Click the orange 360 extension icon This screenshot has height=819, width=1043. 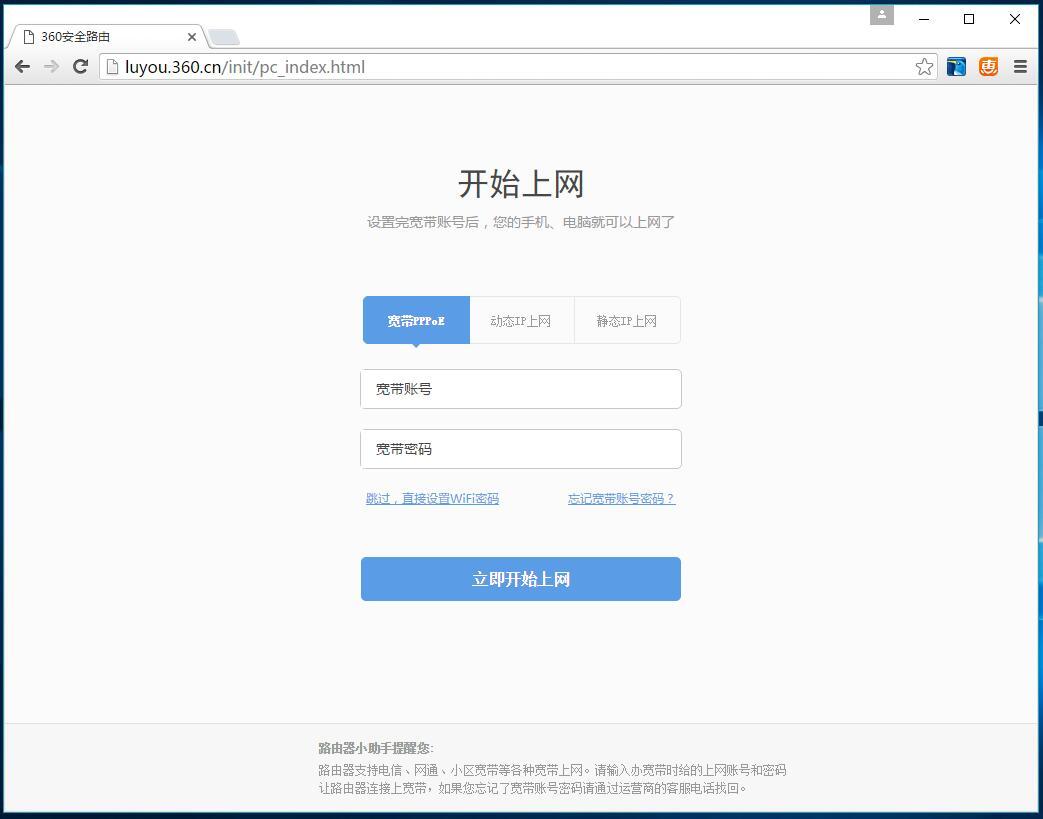coord(988,66)
